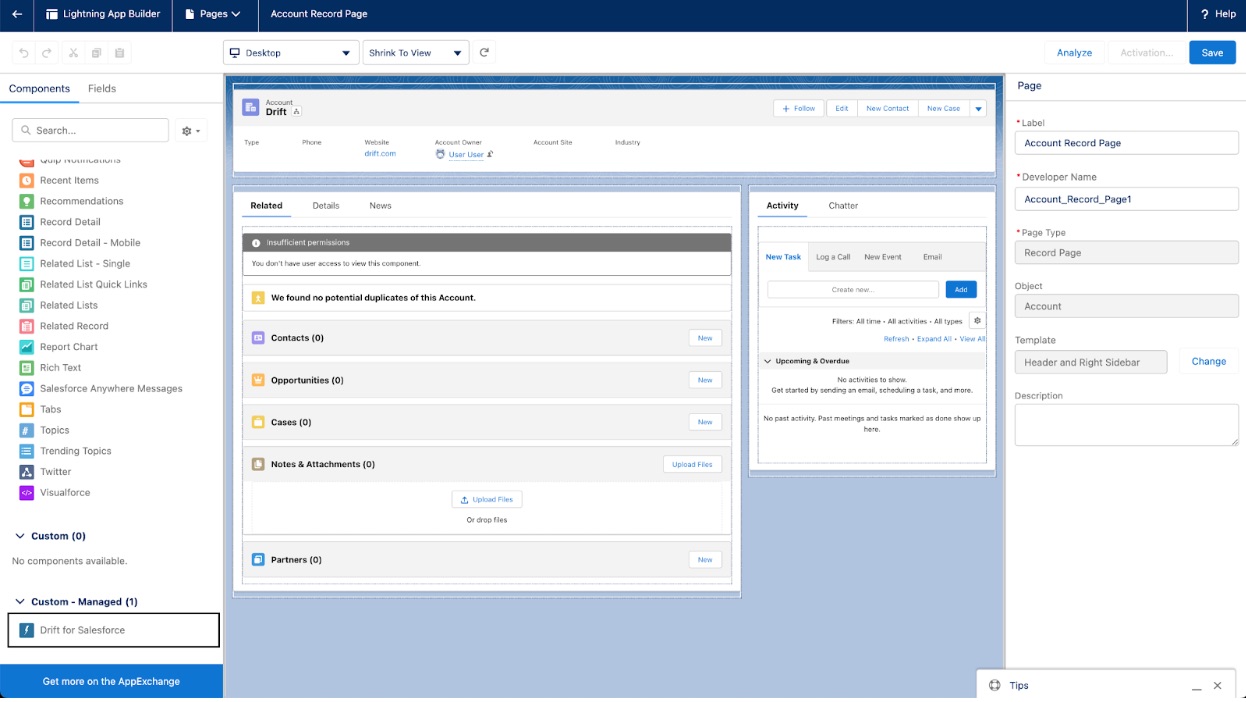
Task: Collapse the Custom - Managed (1) section
Action: pos(19,602)
